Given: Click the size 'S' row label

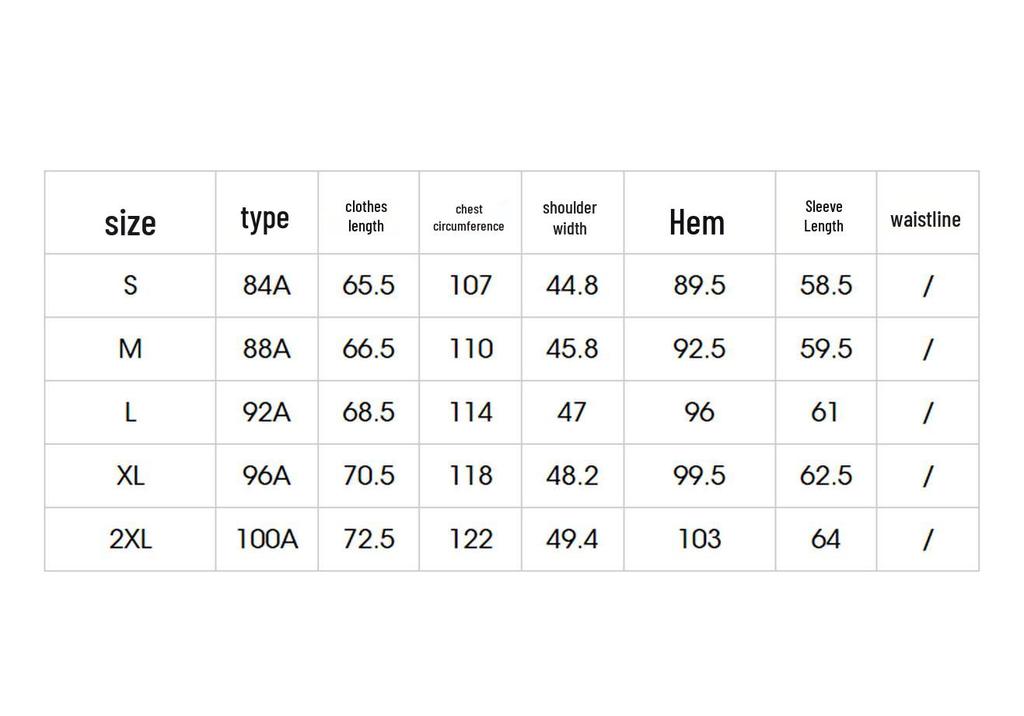Looking at the screenshot, I should (x=130, y=285).
